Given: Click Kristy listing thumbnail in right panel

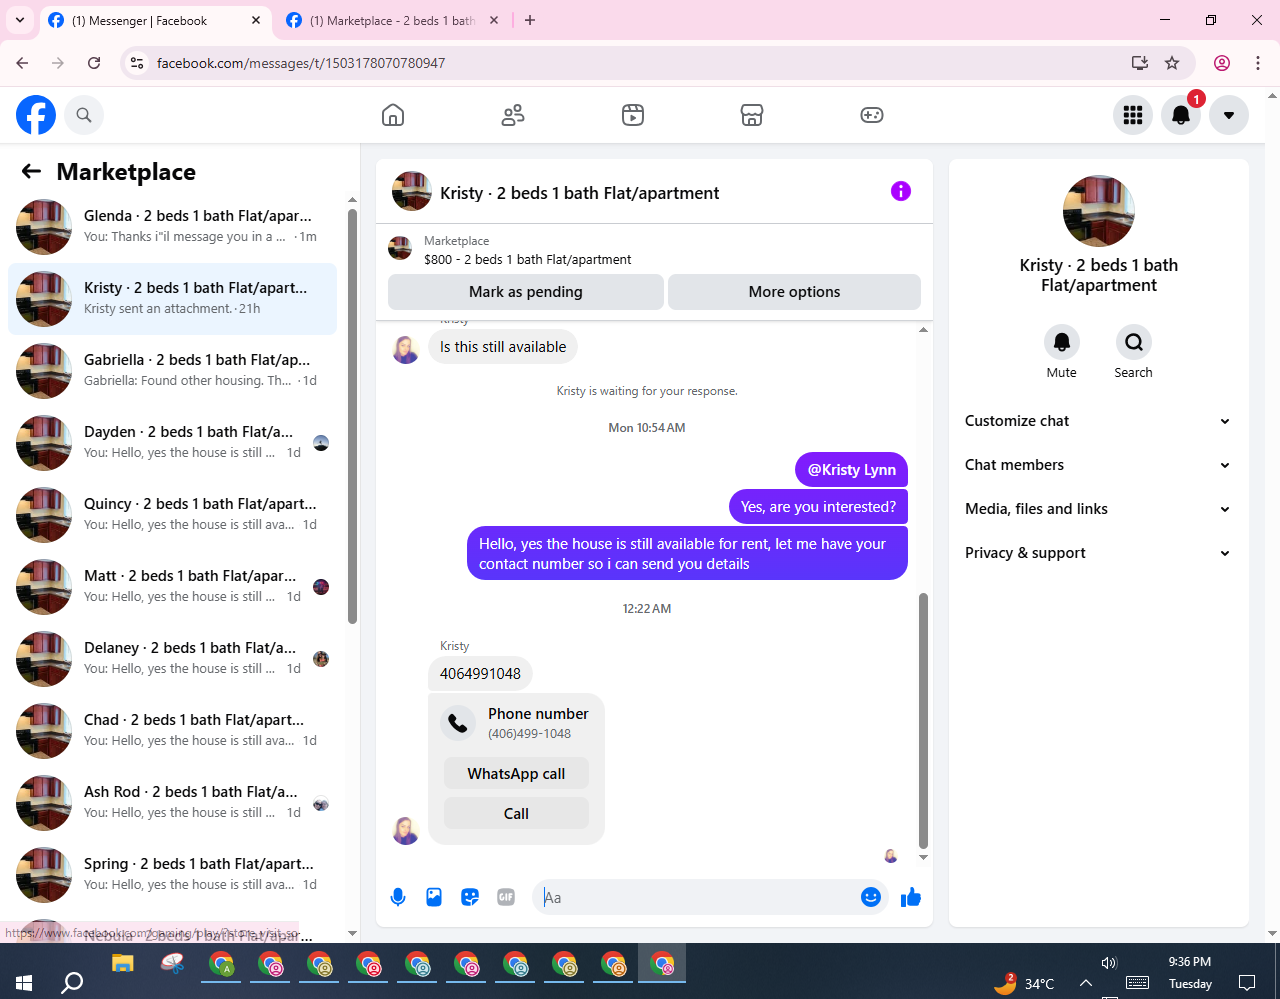Looking at the screenshot, I should point(1099,211).
